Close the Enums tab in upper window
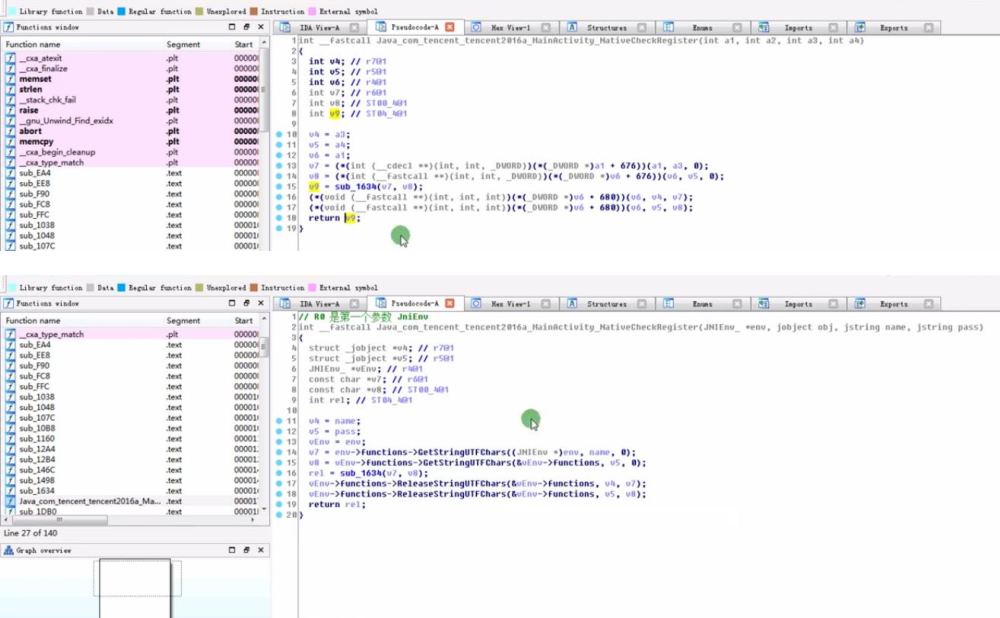 click(737, 27)
